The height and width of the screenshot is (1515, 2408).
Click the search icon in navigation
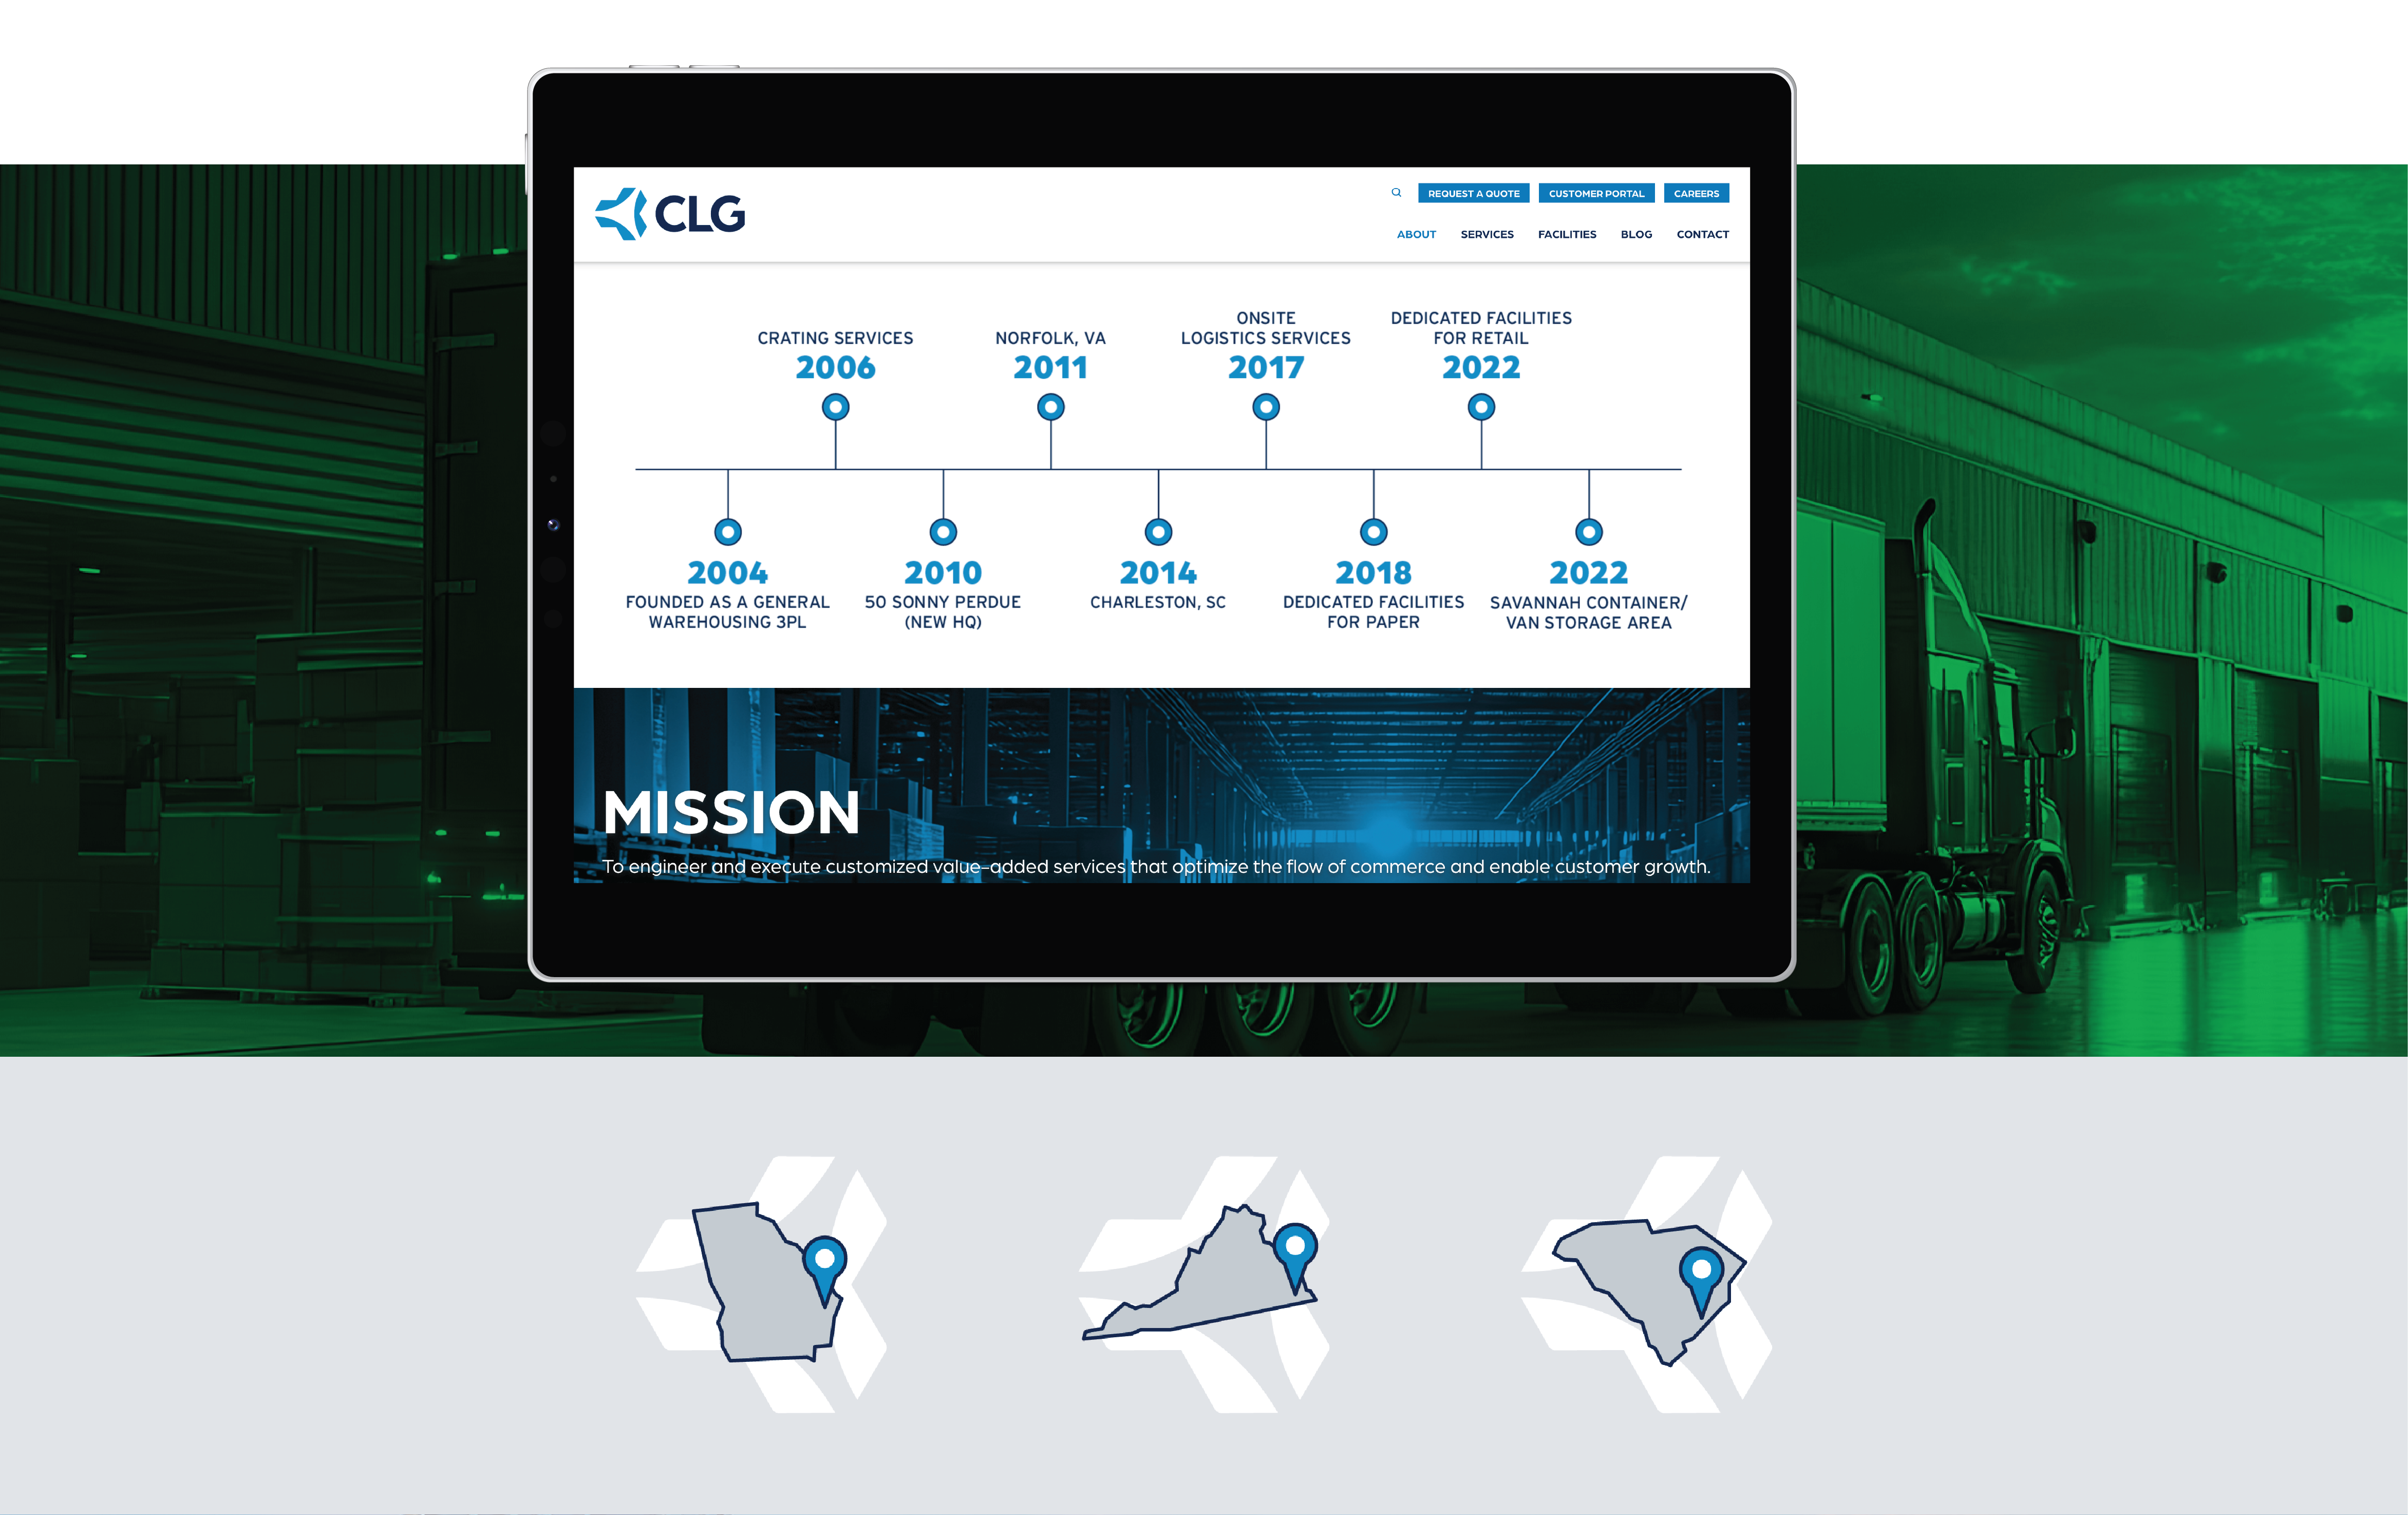pos(1396,192)
